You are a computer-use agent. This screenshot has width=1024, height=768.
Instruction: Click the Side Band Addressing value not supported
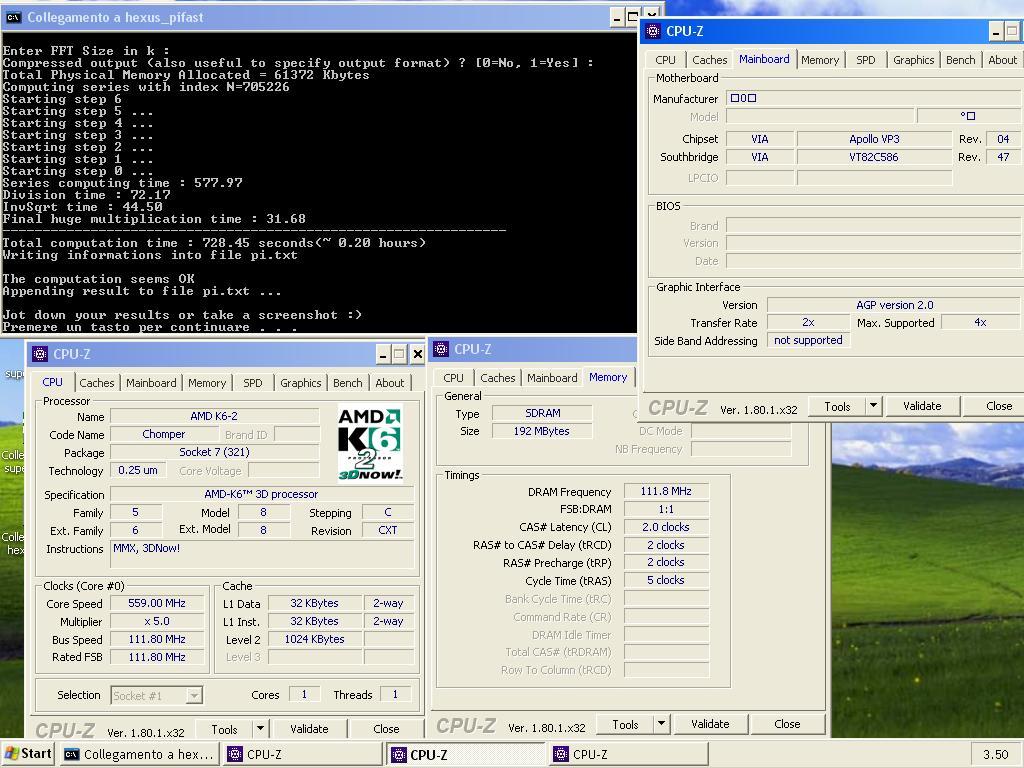coord(808,340)
